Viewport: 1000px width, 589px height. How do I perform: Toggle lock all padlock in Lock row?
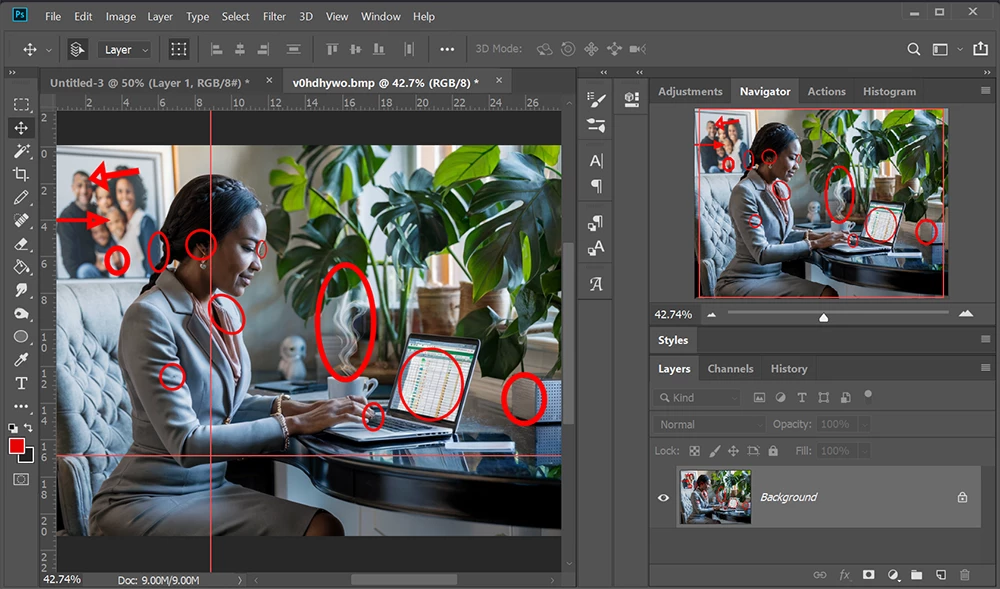coord(773,451)
